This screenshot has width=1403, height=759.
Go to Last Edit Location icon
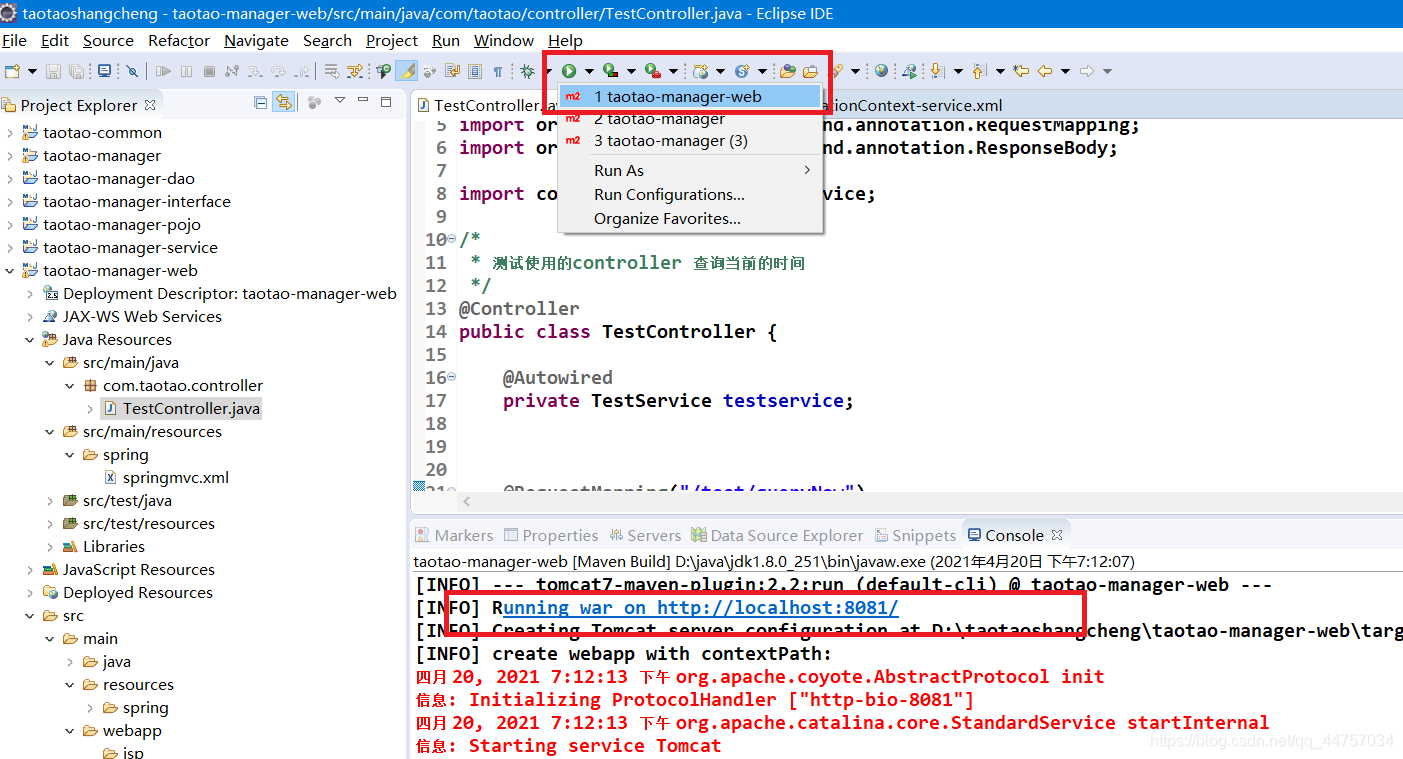point(1021,71)
